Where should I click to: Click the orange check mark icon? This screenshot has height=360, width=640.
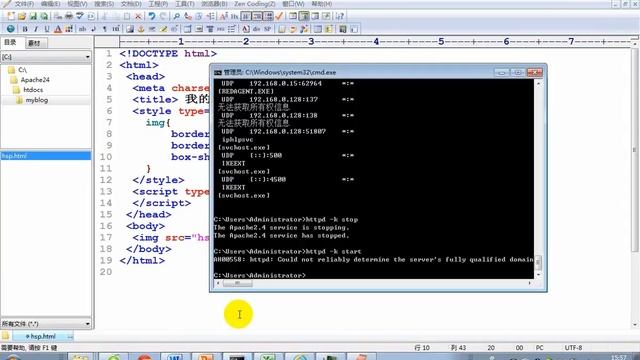pos(280,16)
